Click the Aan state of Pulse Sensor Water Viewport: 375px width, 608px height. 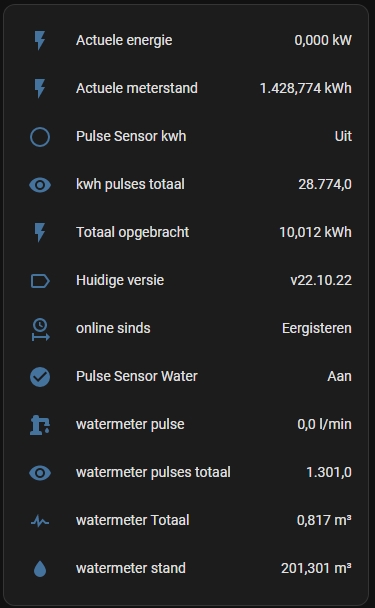tap(339, 377)
